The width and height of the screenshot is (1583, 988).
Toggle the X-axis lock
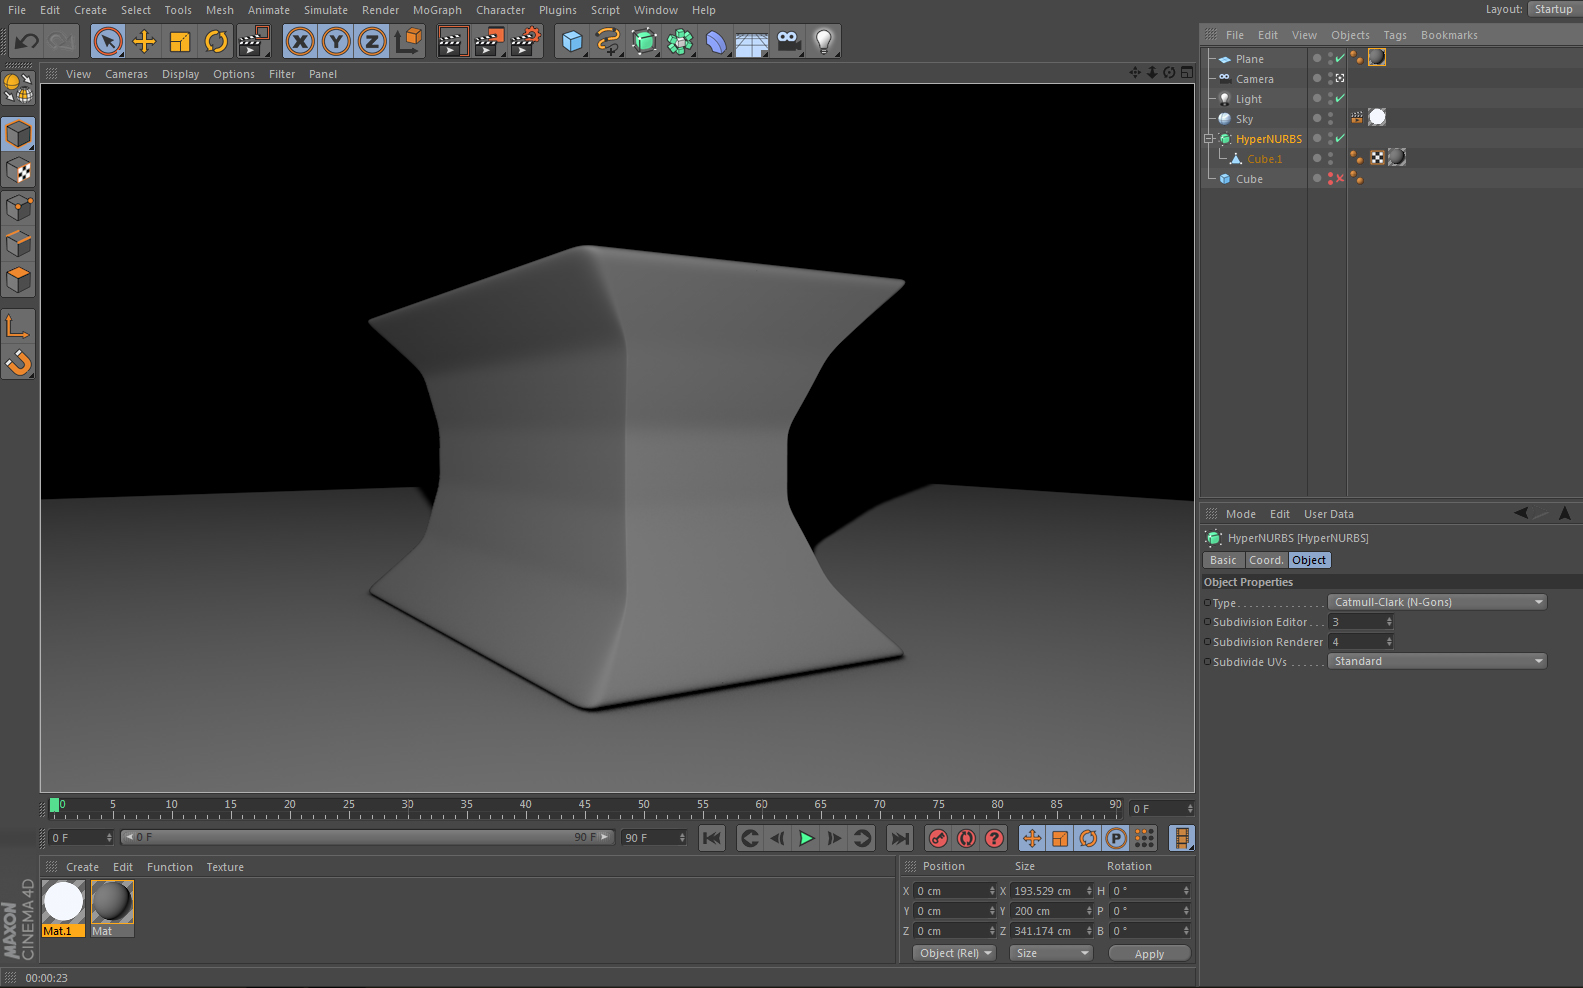pyautogui.click(x=300, y=42)
